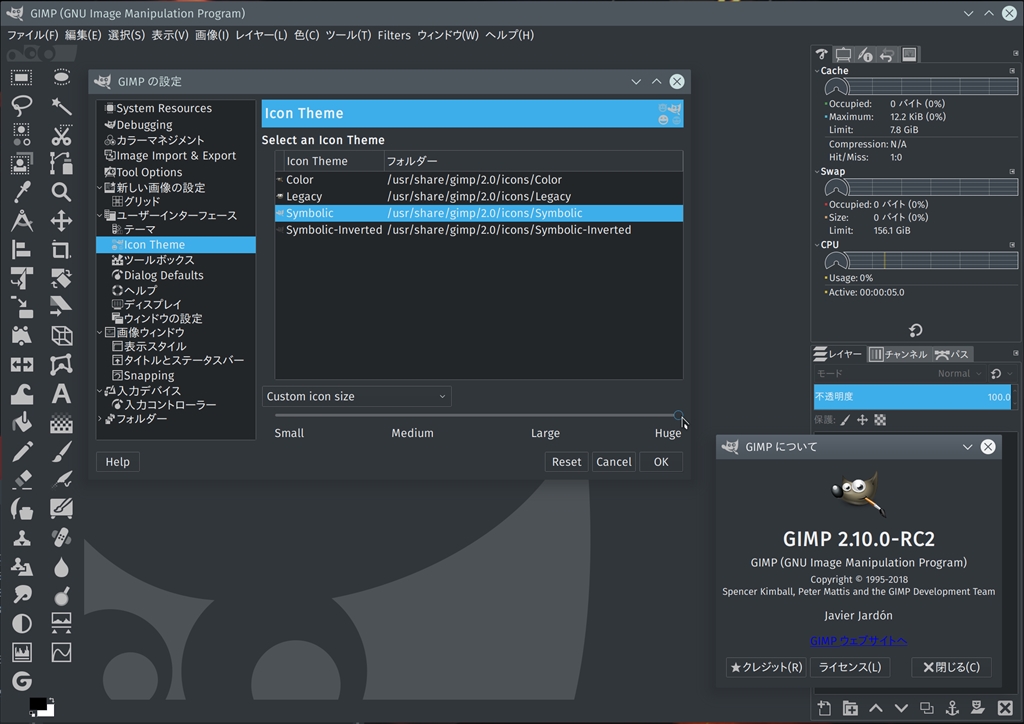Select the Fuzzy Select wand tool
The height and width of the screenshot is (724, 1024).
pyautogui.click(x=61, y=105)
